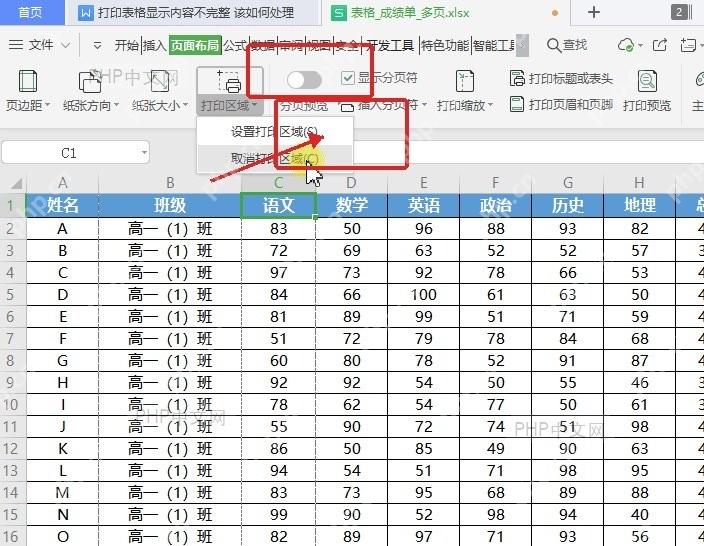This screenshot has height=546, width=704.
Task: Click the 地理 header cell
Action: pos(640,205)
